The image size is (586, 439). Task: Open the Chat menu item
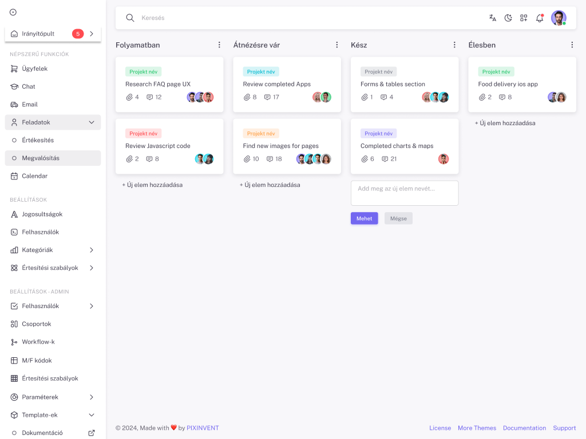pyautogui.click(x=53, y=86)
